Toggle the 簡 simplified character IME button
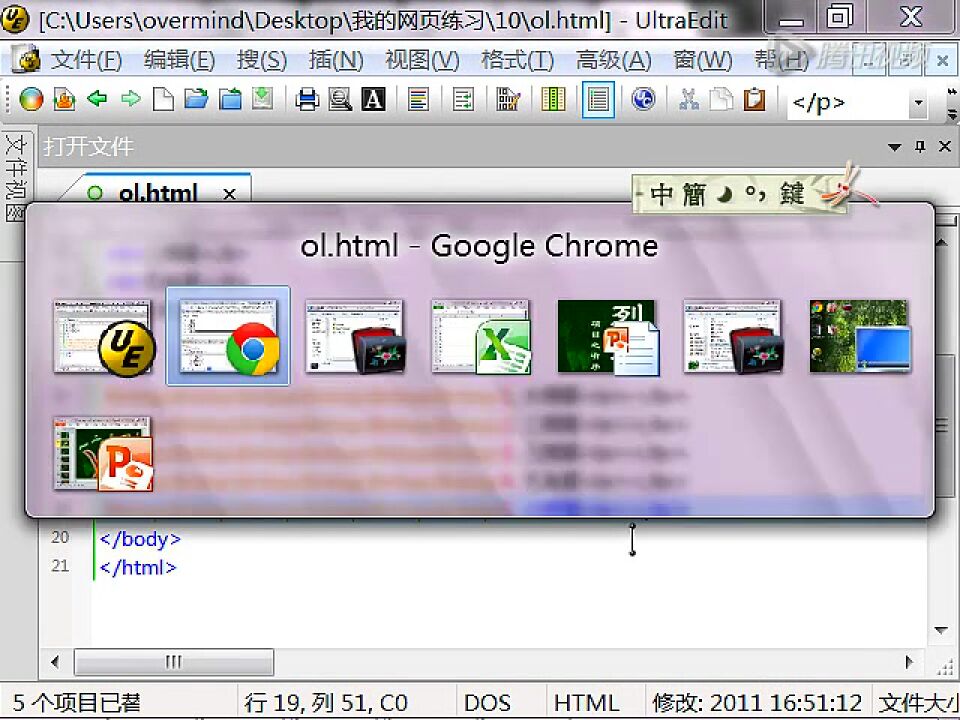This screenshot has width=960, height=720. (694, 195)
